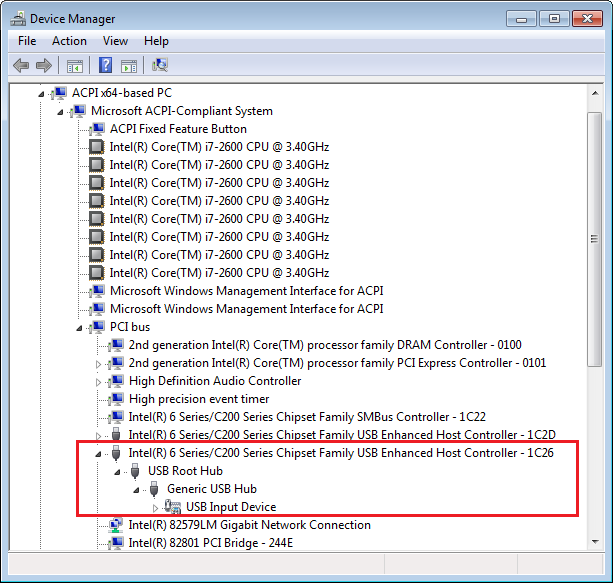
Task: Open the Action menu
Action: tap(69, 41)
